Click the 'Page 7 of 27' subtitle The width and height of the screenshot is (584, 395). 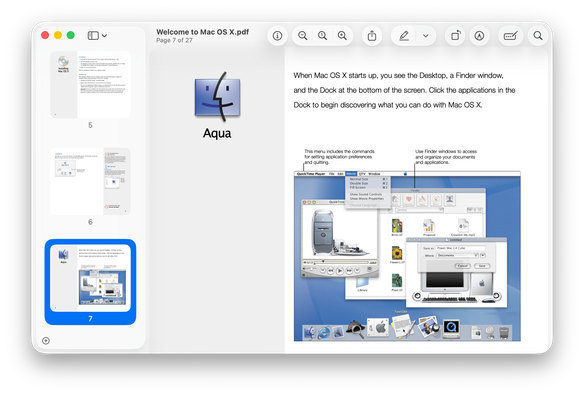pyautogui.click(x=174, y=40)
